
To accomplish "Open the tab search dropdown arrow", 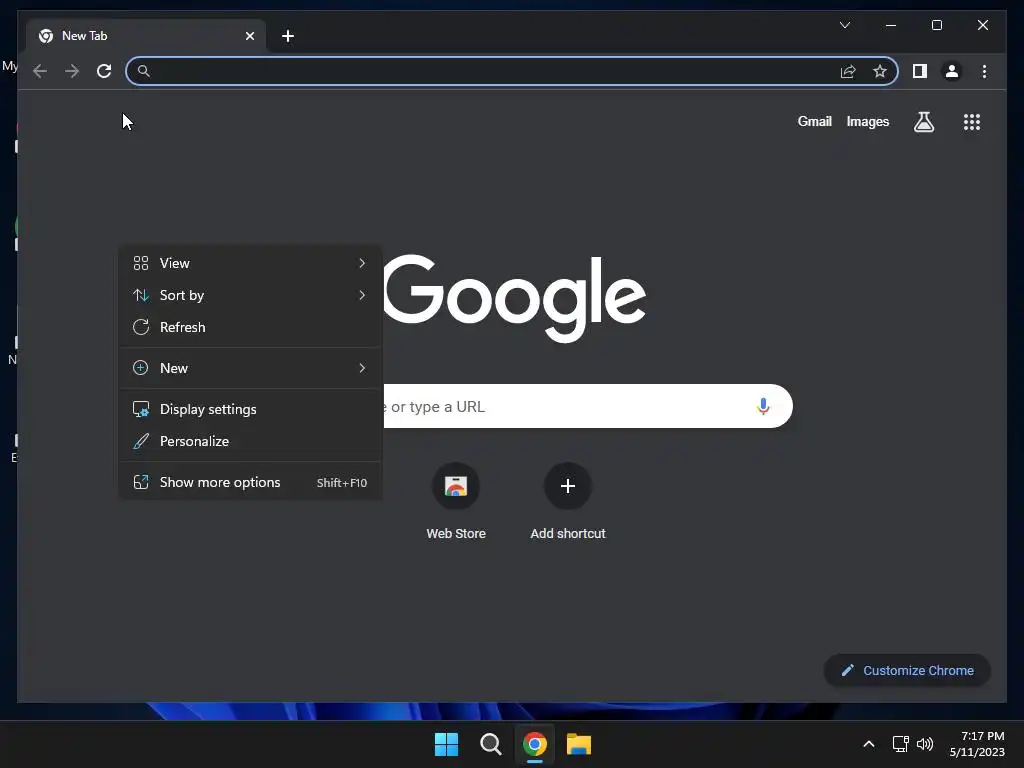I will click(844, 25).
